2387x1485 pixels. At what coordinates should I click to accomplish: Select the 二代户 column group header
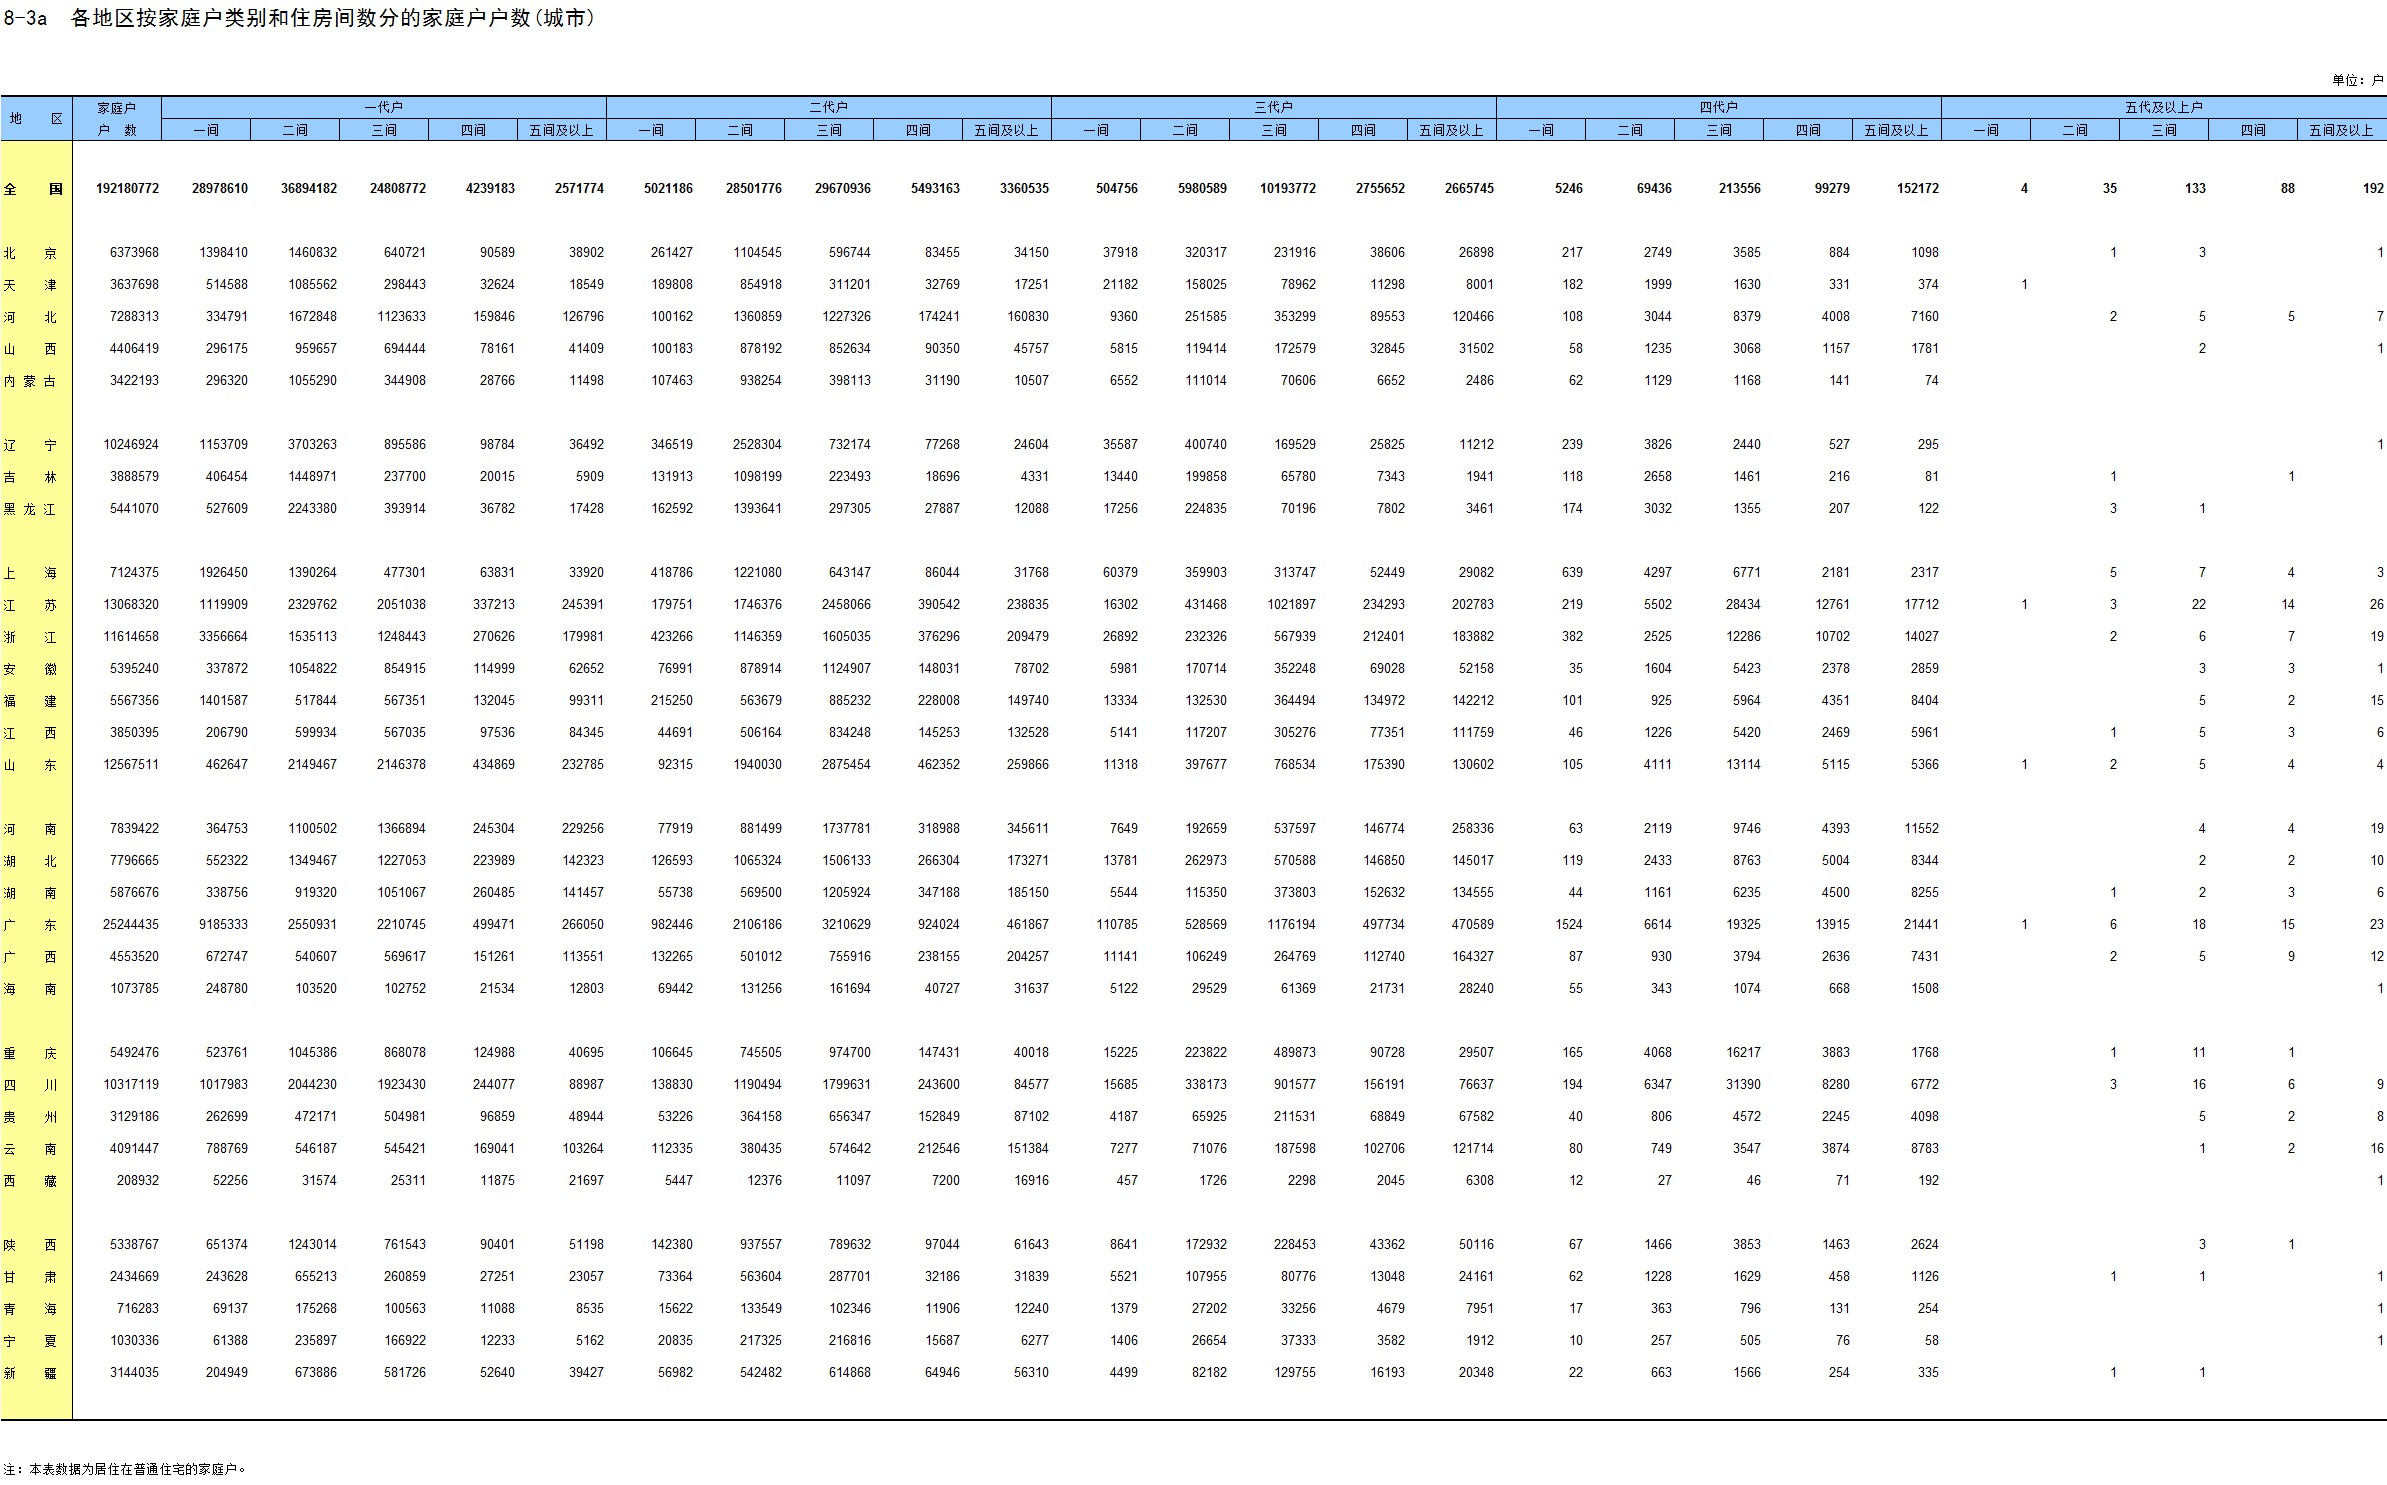click(828, 107)
